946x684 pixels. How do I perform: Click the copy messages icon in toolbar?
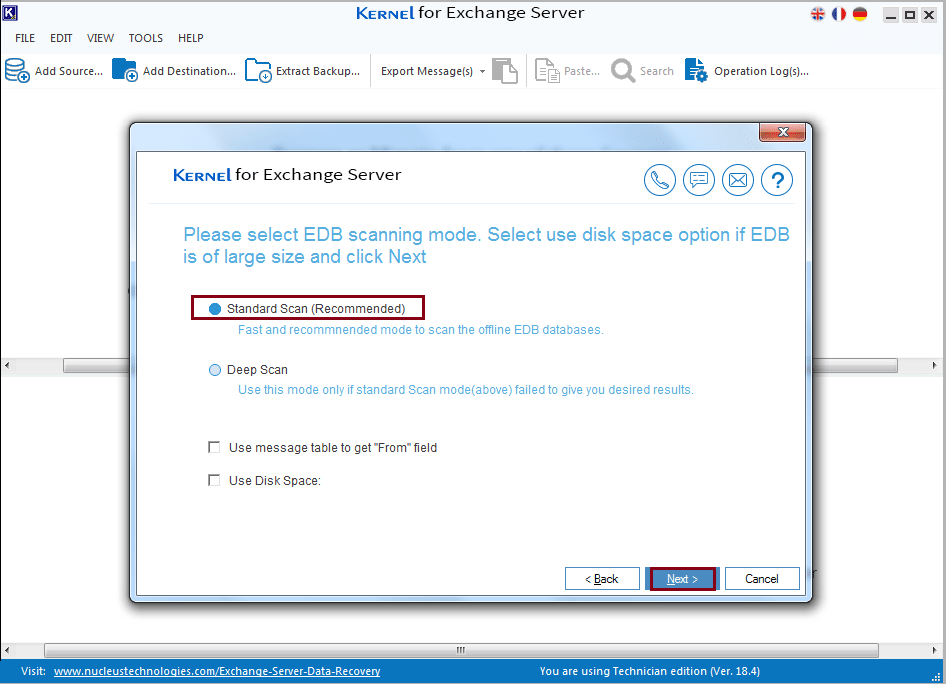tap(505, 71)
